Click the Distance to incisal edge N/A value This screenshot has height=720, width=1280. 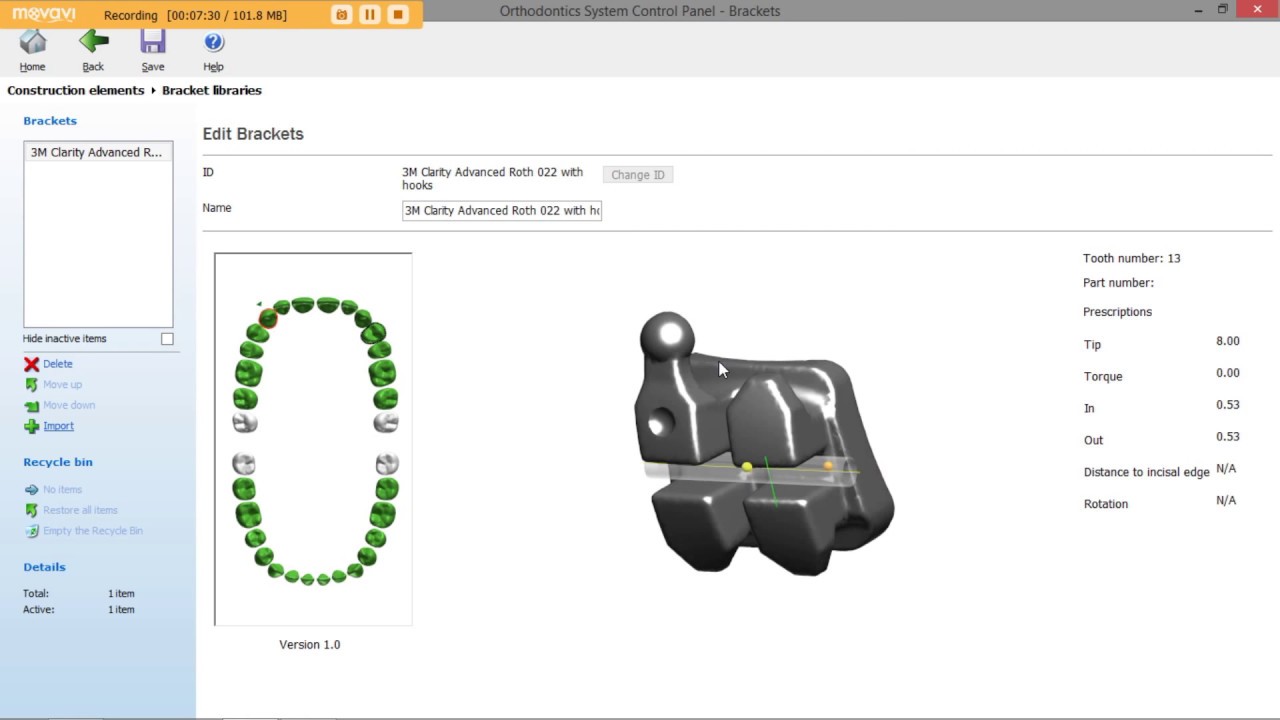click(1226, 469)
